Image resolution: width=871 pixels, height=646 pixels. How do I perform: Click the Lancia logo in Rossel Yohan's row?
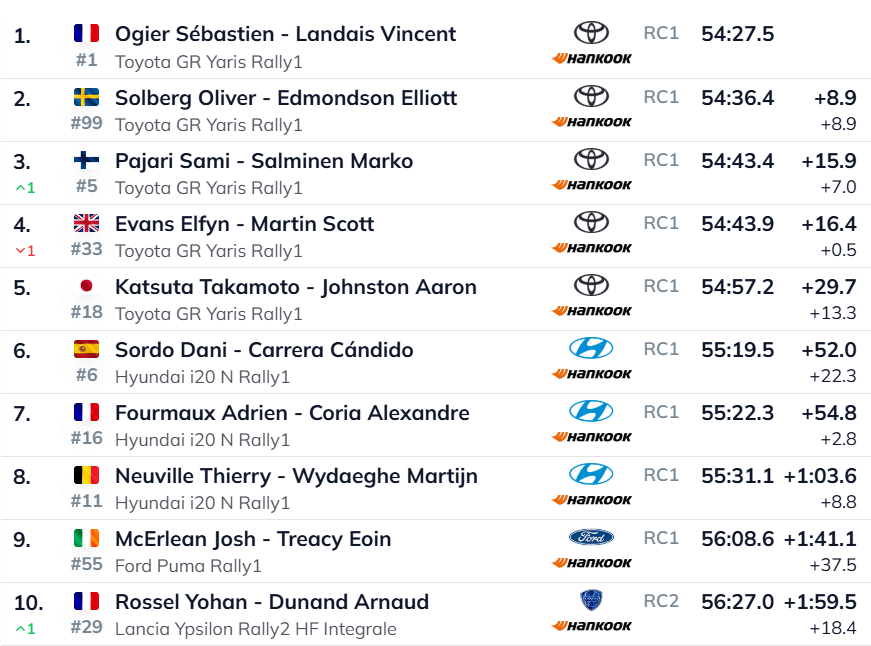tap(591, 600)
